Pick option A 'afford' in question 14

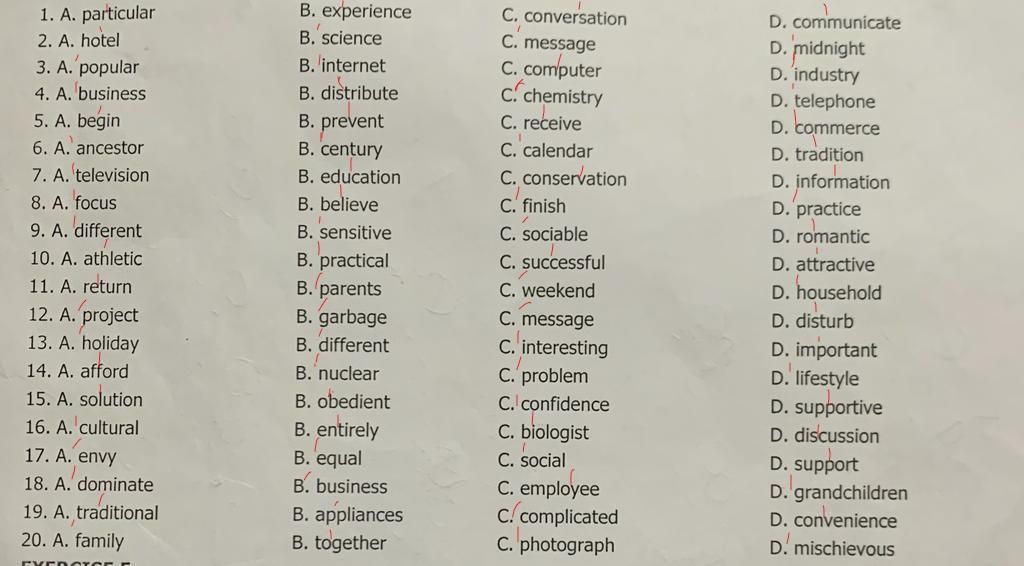[x=93, y=371]
